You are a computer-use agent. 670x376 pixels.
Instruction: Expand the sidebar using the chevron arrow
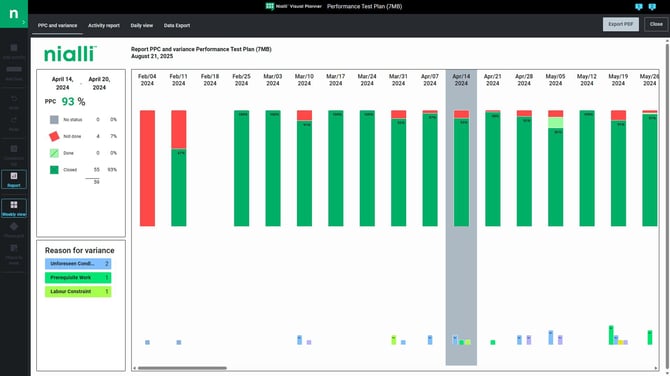(24, 22)
